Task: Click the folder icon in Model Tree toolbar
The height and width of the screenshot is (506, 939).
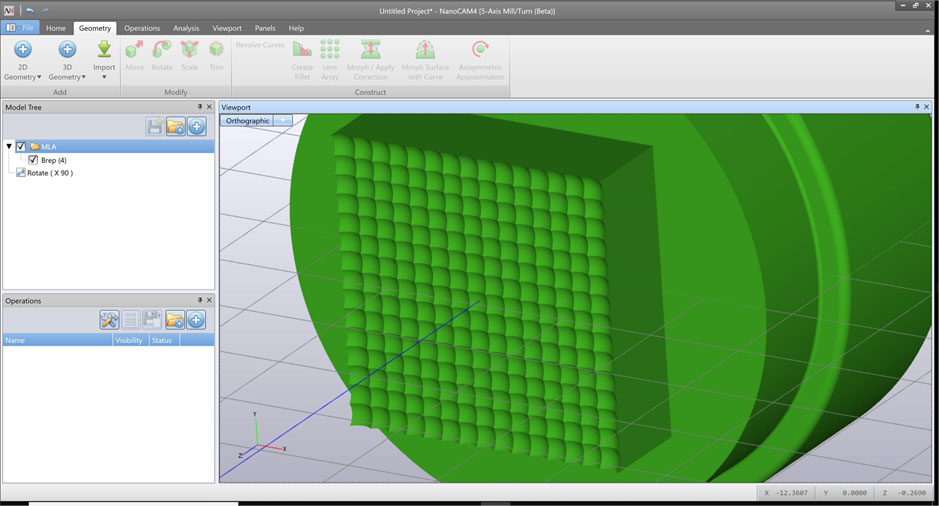Action: [x=176, y=126]
